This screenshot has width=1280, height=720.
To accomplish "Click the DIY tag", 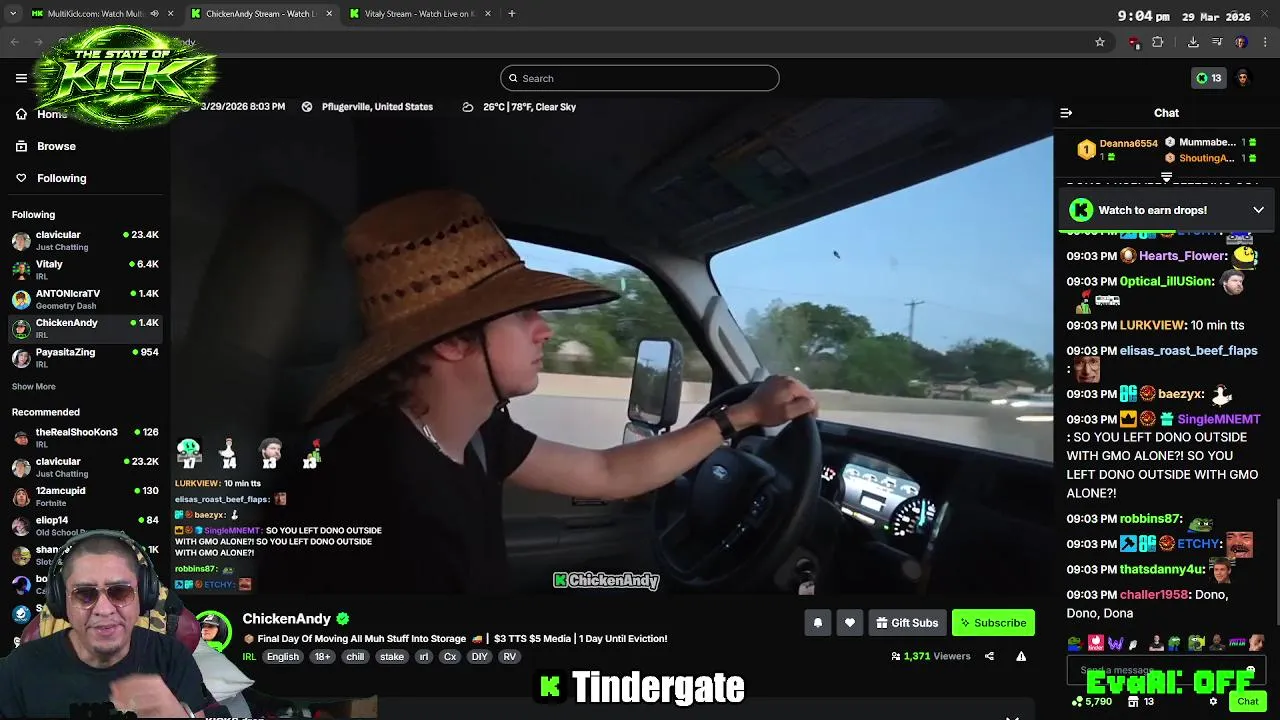I will (x=480, y=657).
